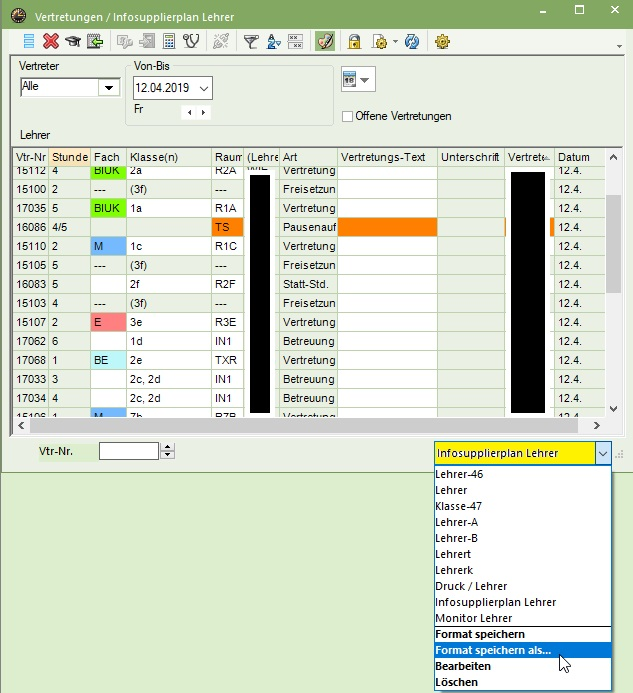The width and height of the screenshot is (633, 693).
Task: Click the blue refresh arrows icon
Action: click(x=411, y=41)
